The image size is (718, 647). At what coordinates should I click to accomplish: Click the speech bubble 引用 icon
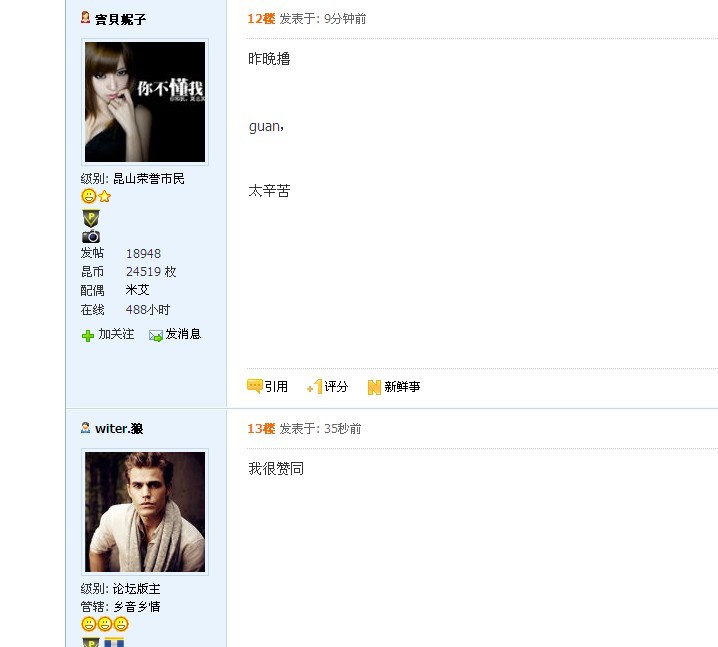255,386
